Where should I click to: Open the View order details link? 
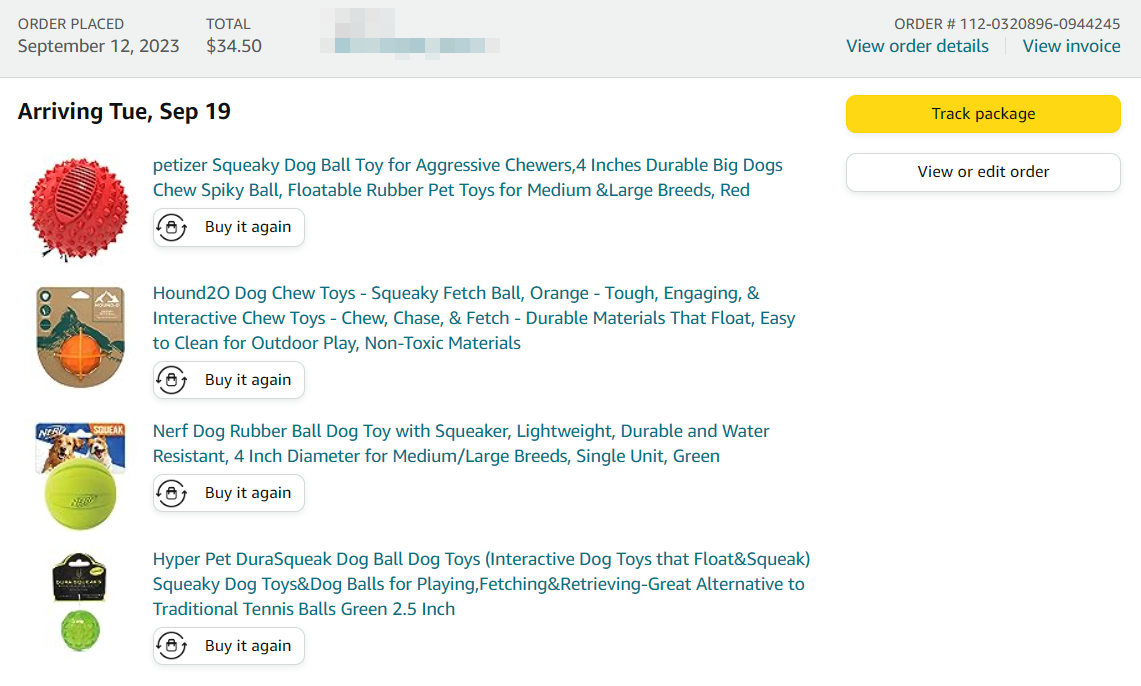pos(917,46)
